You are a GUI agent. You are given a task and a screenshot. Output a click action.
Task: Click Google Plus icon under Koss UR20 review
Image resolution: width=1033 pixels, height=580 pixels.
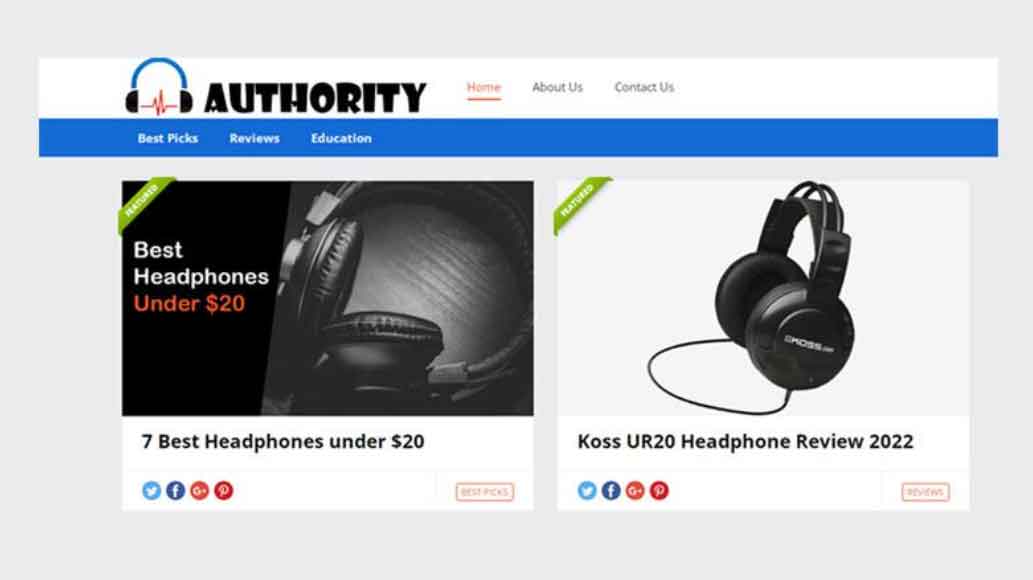pyautogui.click(x=635, y=490)
